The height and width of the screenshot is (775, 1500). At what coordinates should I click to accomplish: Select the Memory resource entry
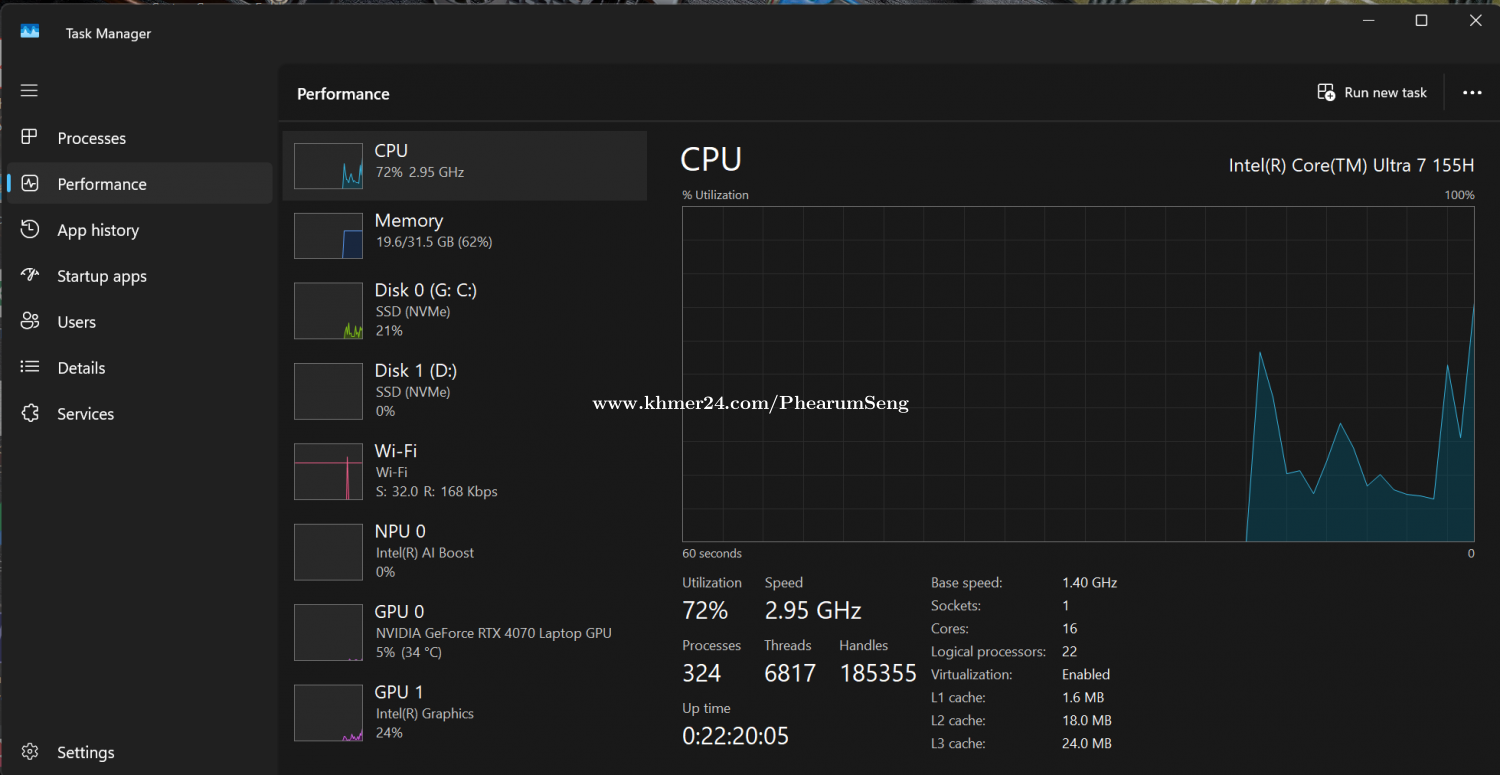pyautogui.click(x=465, y=235)
